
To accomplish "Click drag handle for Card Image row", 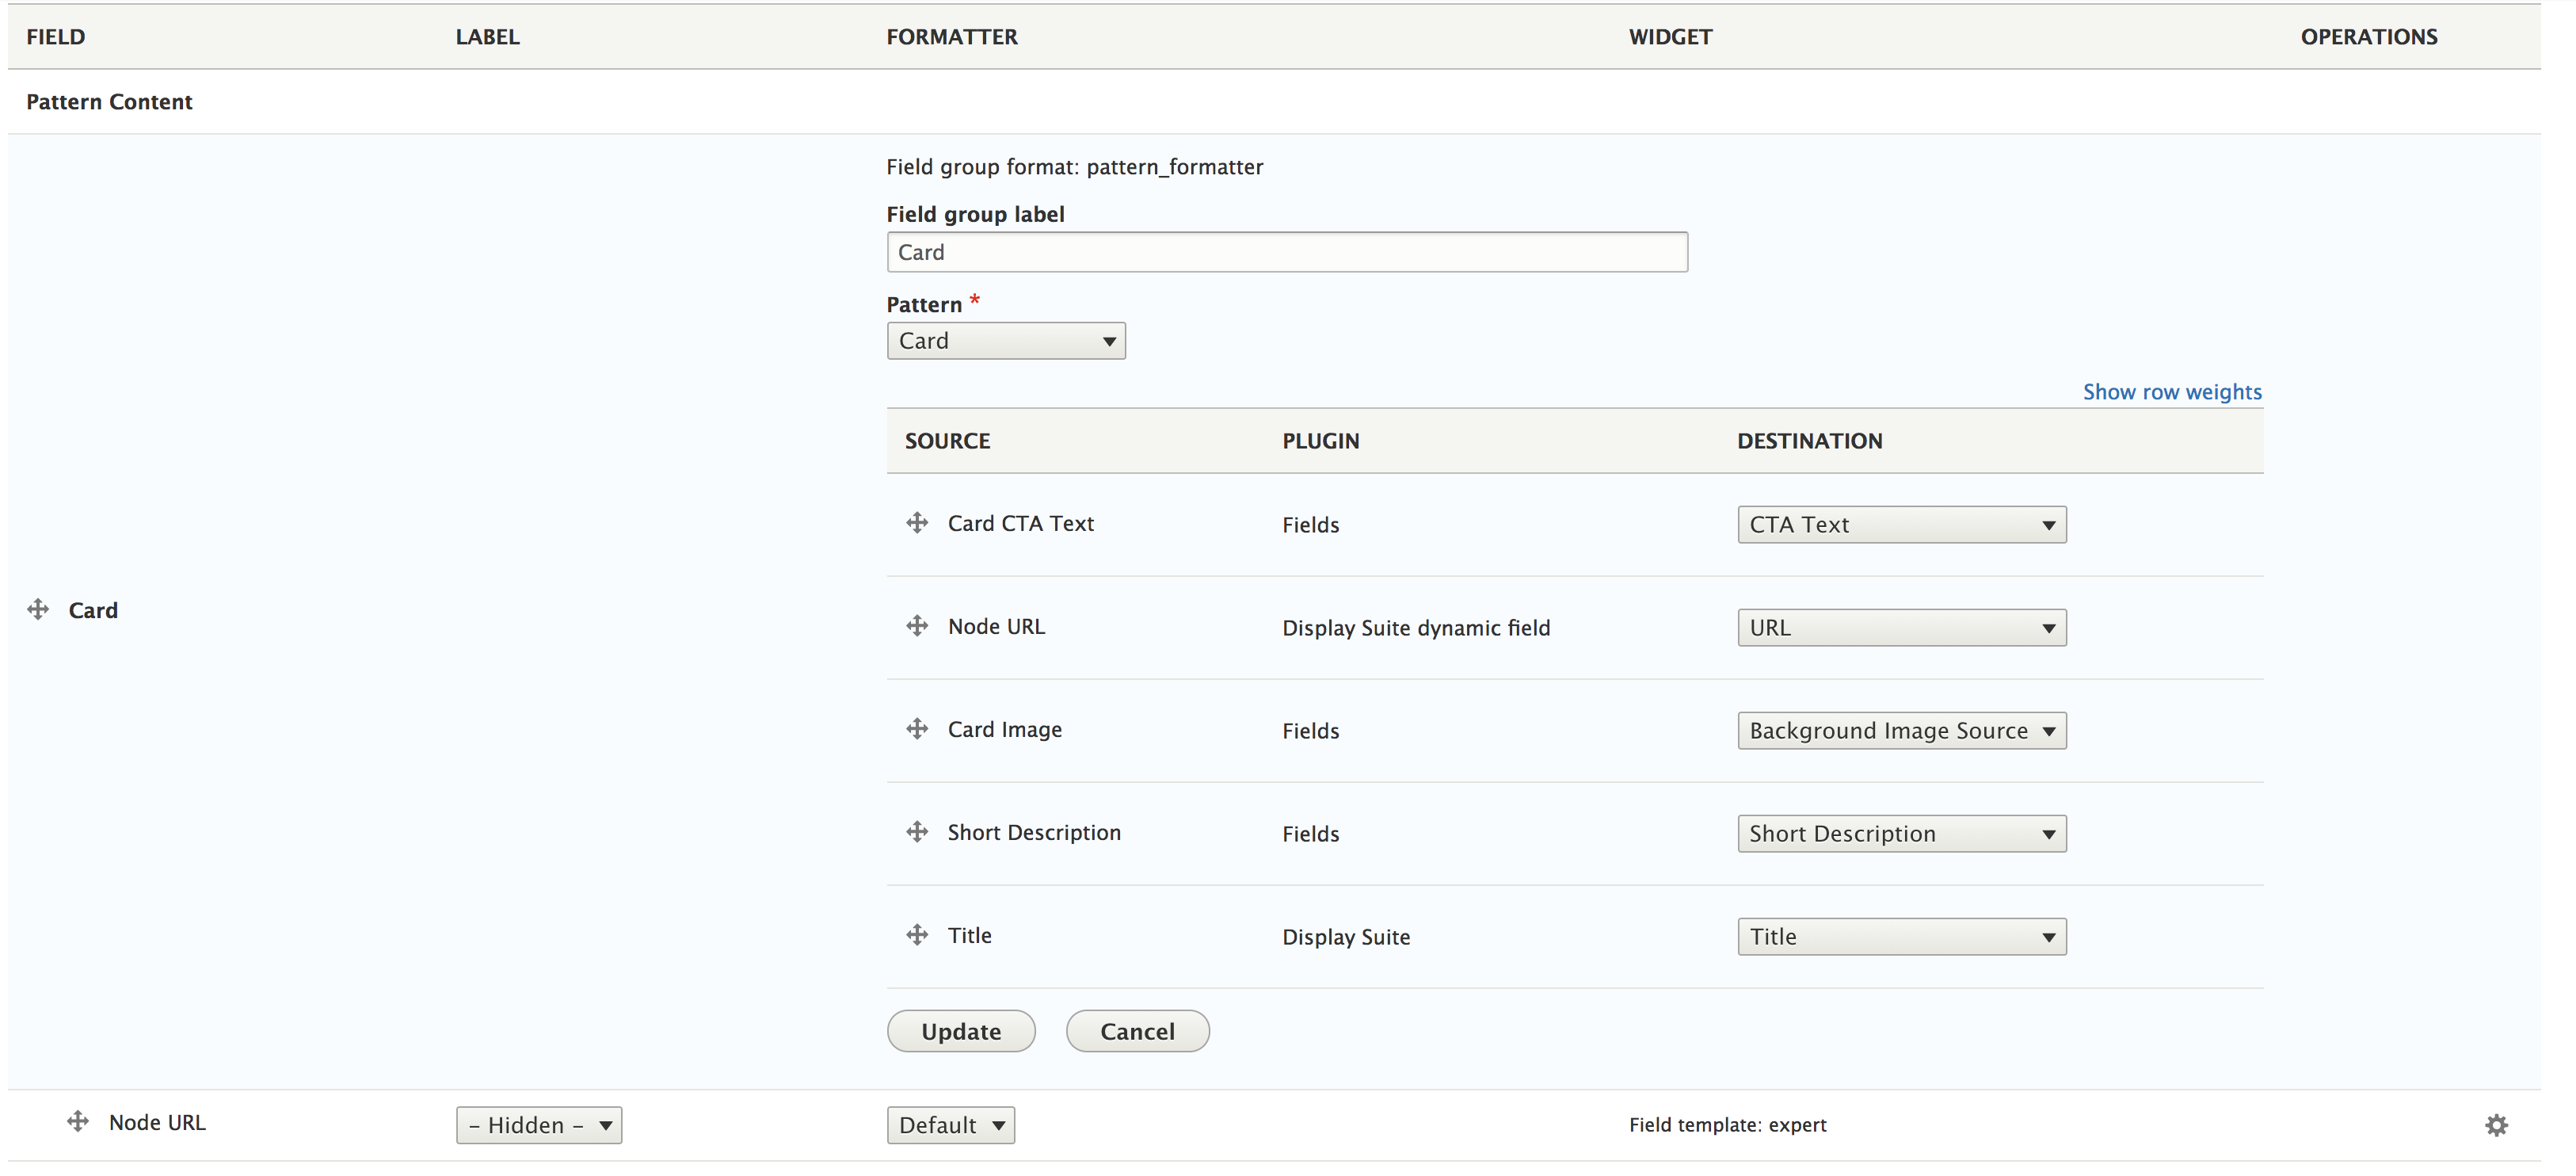I will pyautogui.click(x=916, y=728).
